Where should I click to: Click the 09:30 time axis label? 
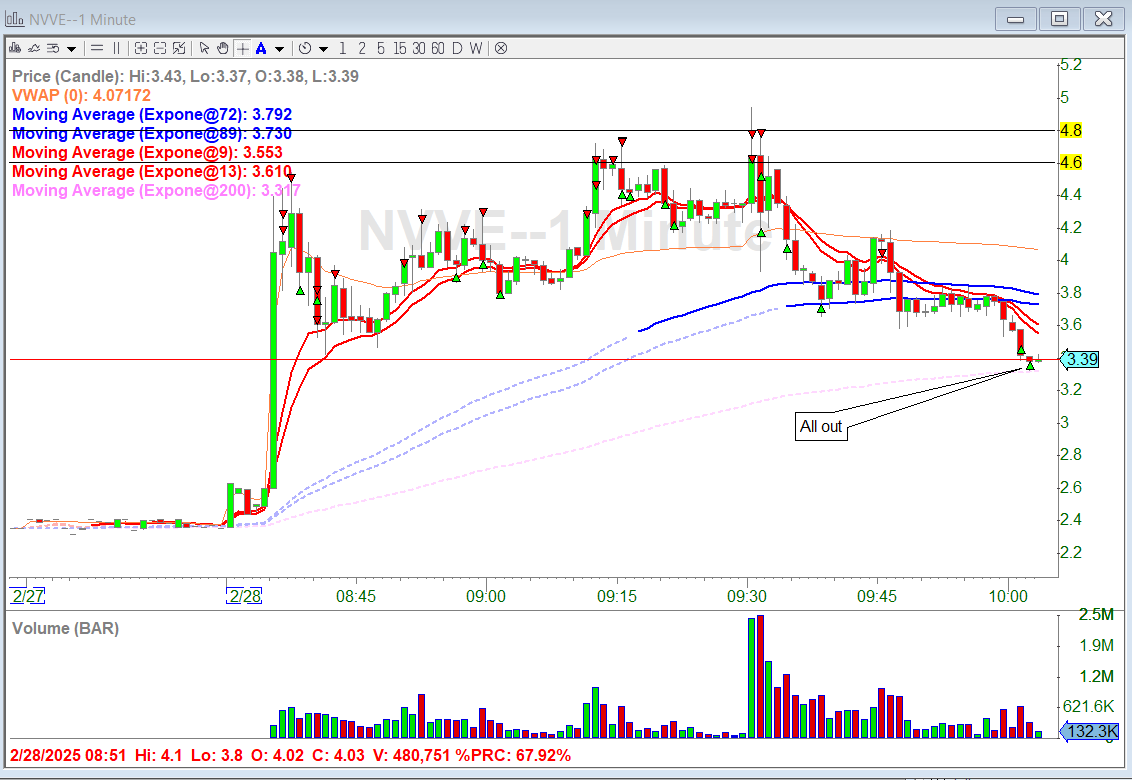tap(746, 596)
